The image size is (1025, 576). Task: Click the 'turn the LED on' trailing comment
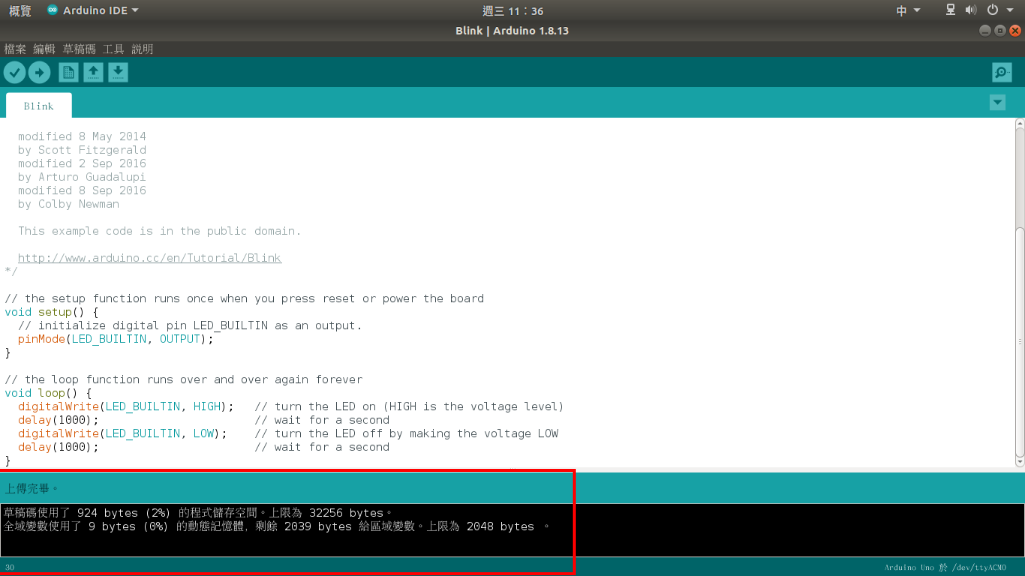(x=409, y=407)
